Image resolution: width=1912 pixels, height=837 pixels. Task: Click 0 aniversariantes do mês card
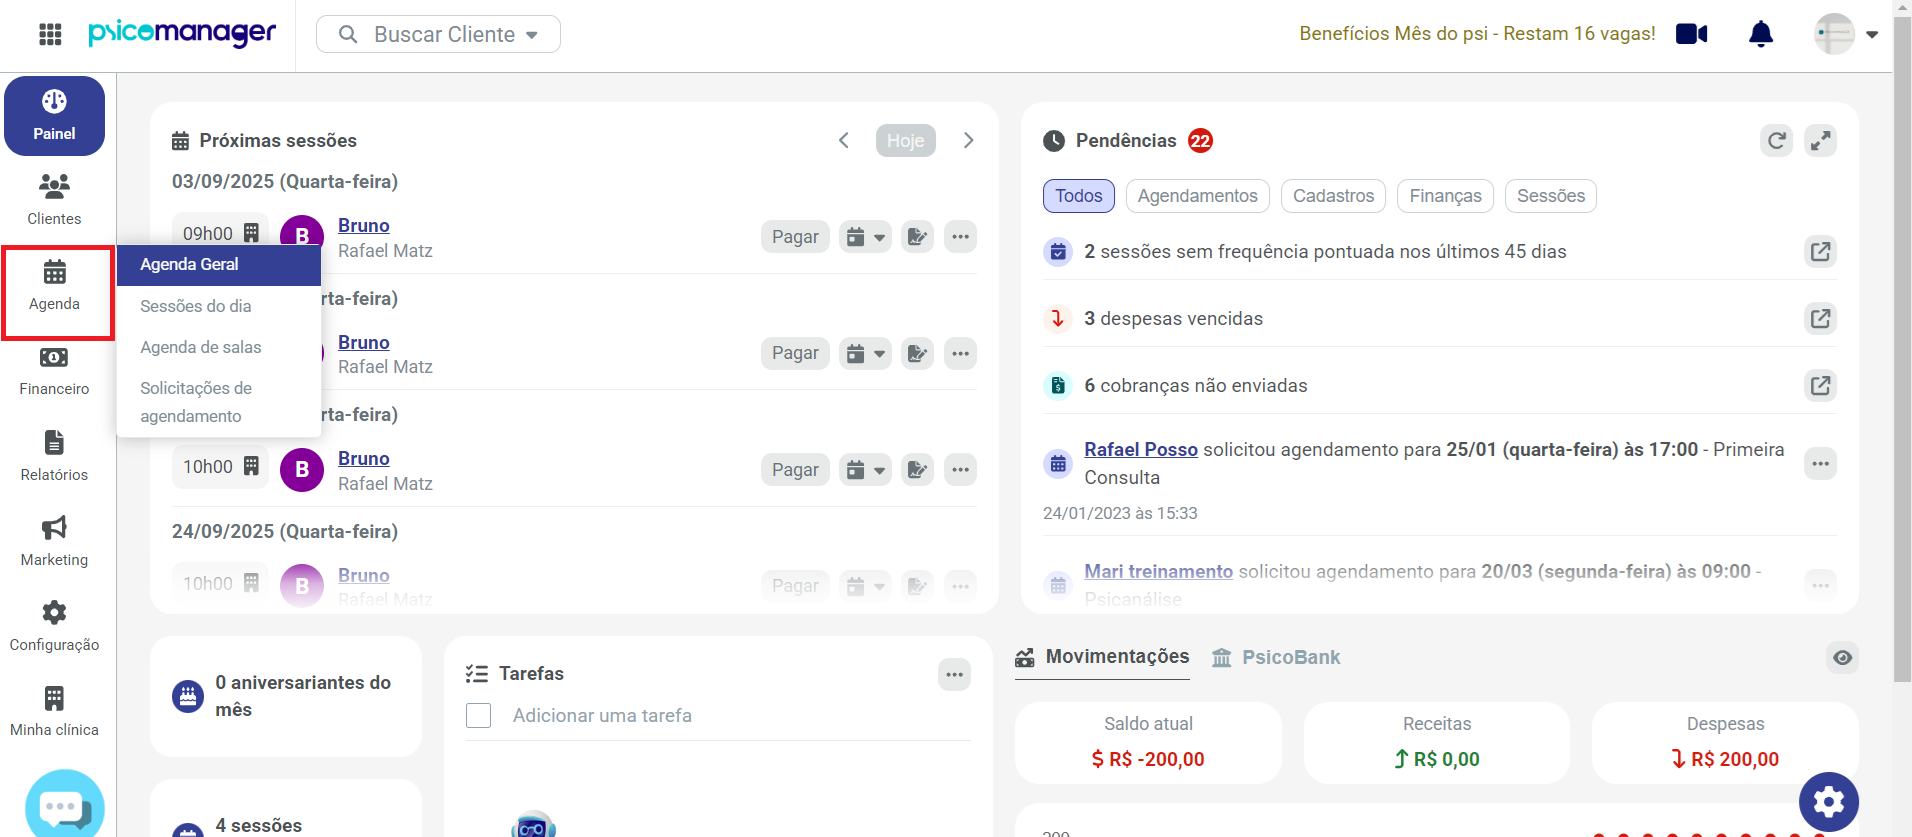[286, 696]
